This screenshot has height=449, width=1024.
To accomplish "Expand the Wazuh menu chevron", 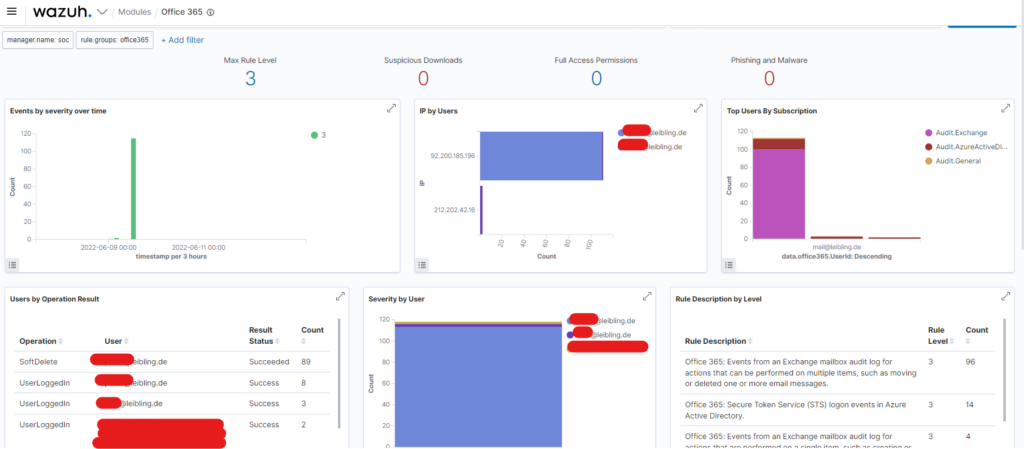I will pos(102,12).
